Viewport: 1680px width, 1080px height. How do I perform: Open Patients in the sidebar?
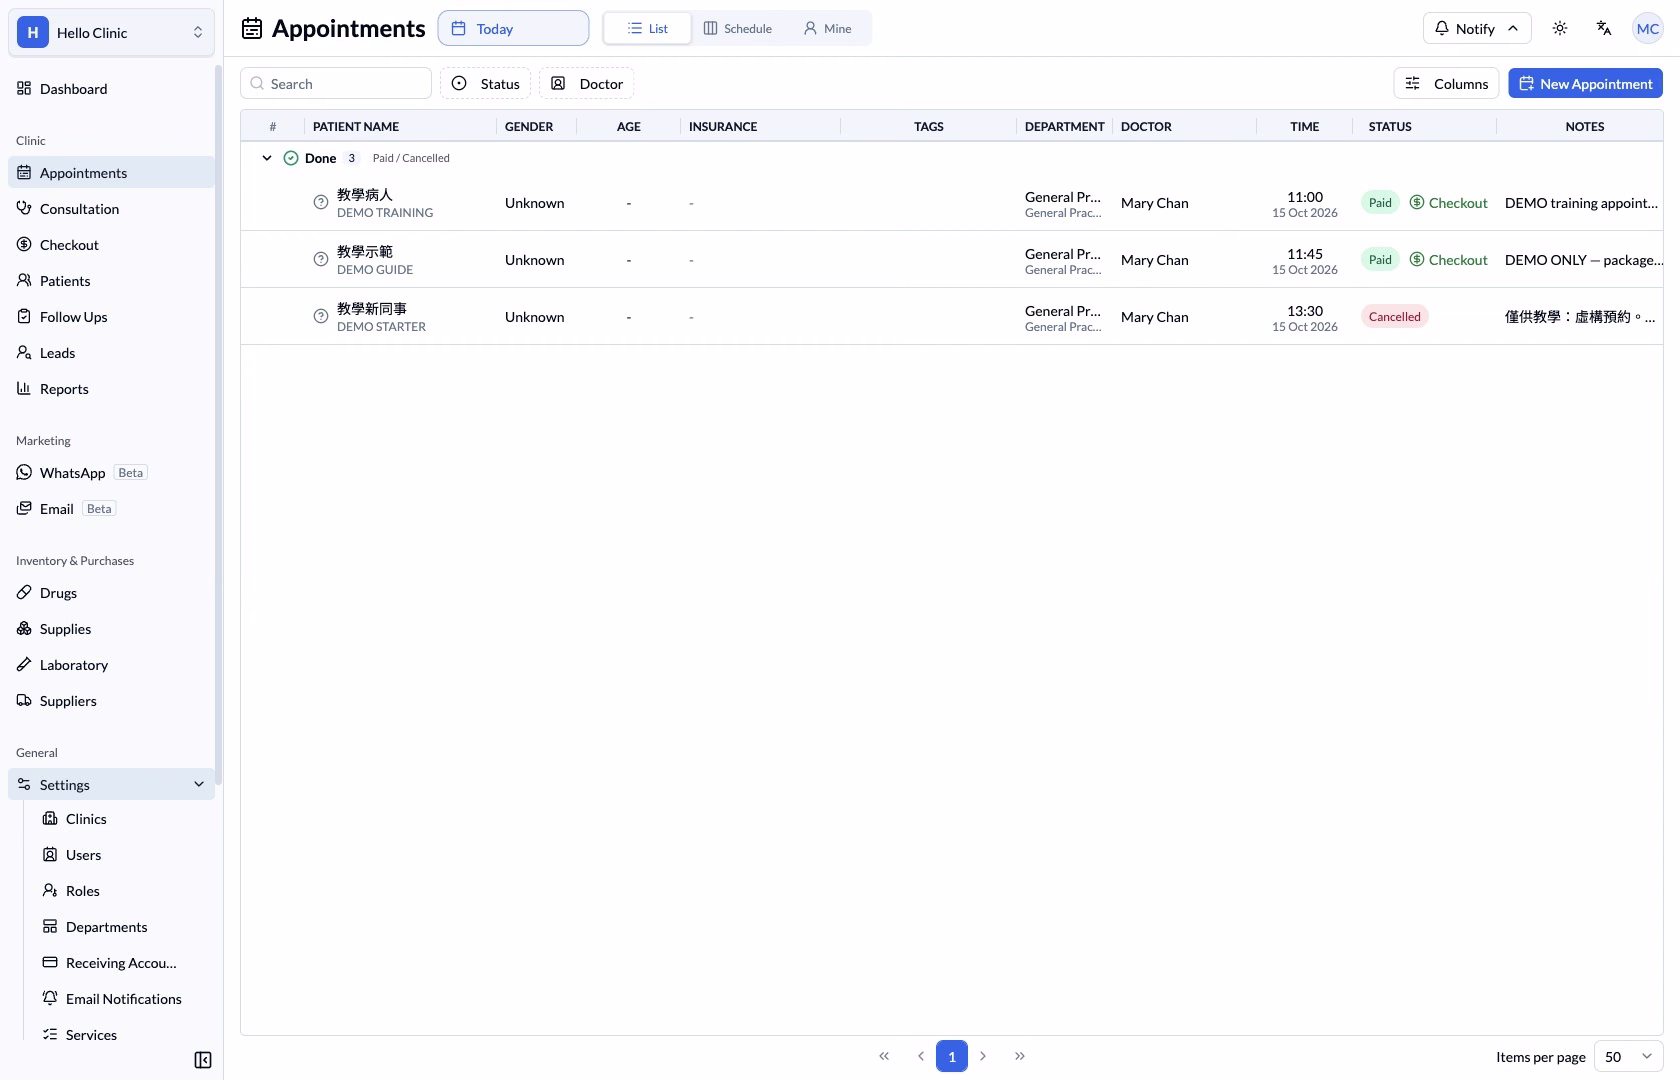point(111,281)
